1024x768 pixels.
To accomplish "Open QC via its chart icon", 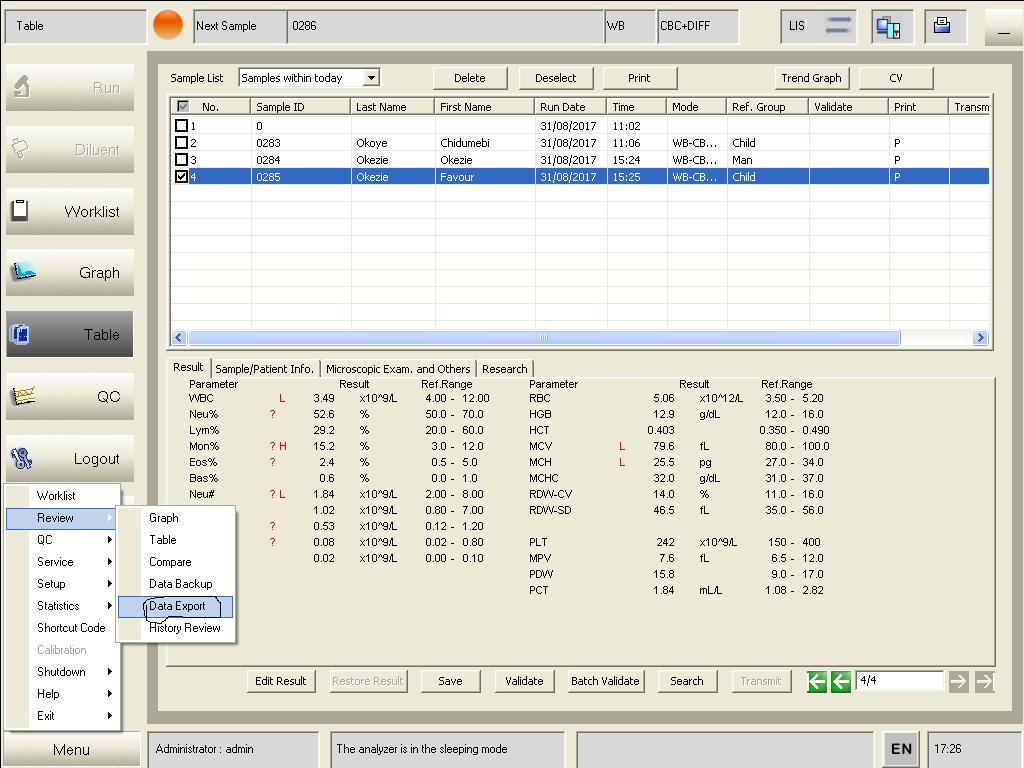I will pyautogui.click(x=23, y=396).
